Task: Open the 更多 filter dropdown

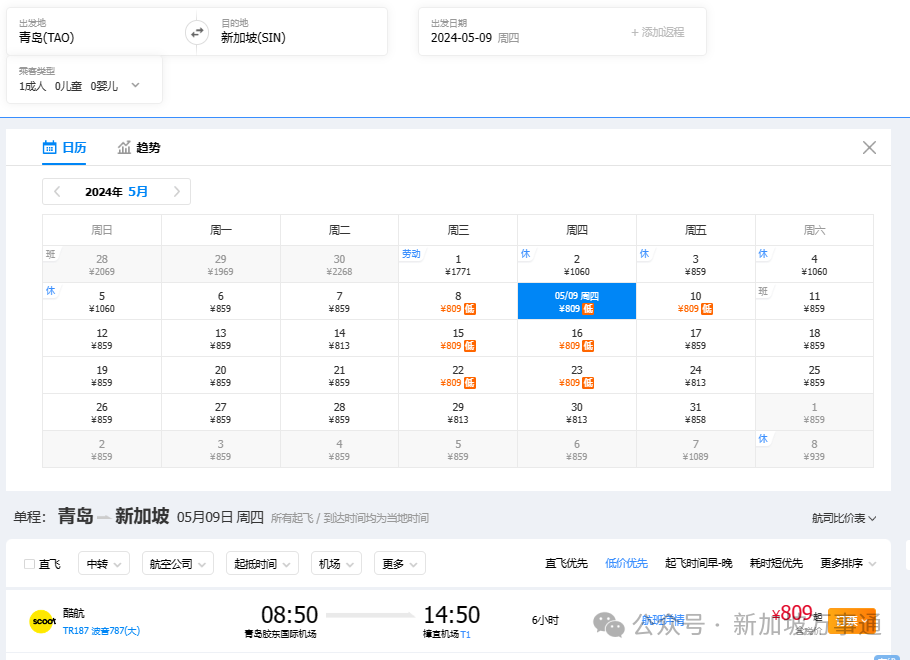Action: pyautogui.click(x=400, y=563)
